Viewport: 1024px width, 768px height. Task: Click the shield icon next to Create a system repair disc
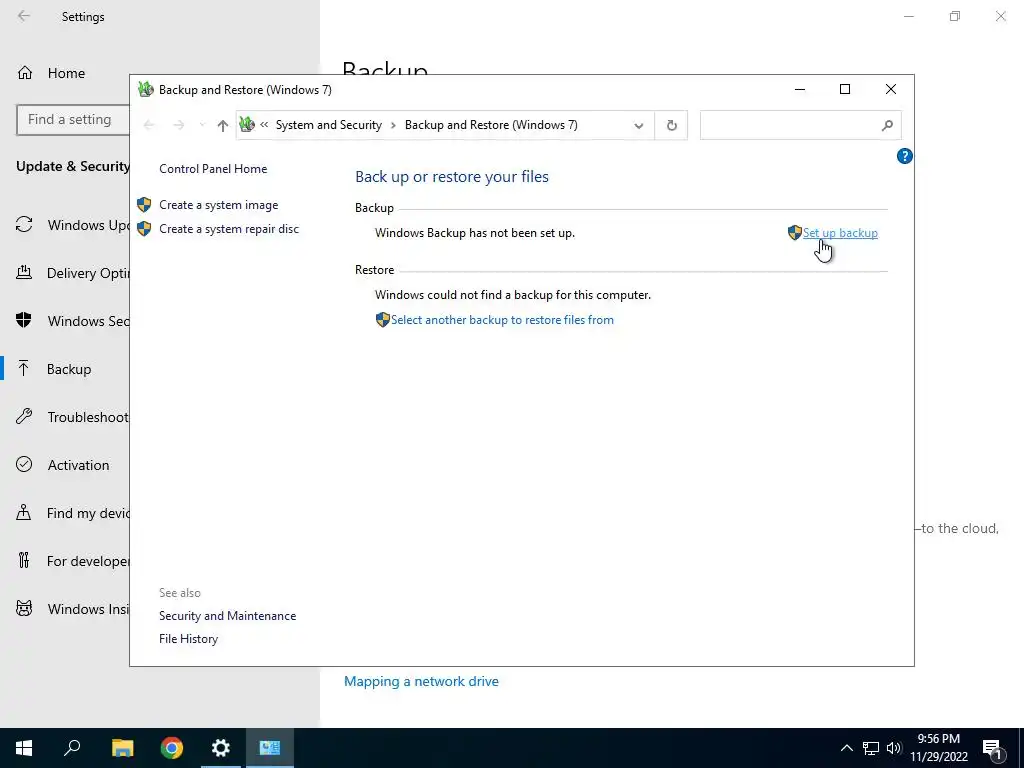click(x=144, y=229)
